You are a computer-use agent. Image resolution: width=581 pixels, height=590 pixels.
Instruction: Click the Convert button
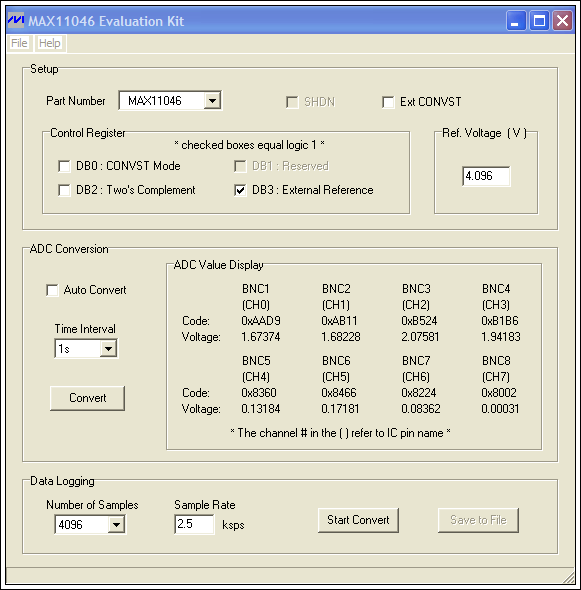click(87, 398)
